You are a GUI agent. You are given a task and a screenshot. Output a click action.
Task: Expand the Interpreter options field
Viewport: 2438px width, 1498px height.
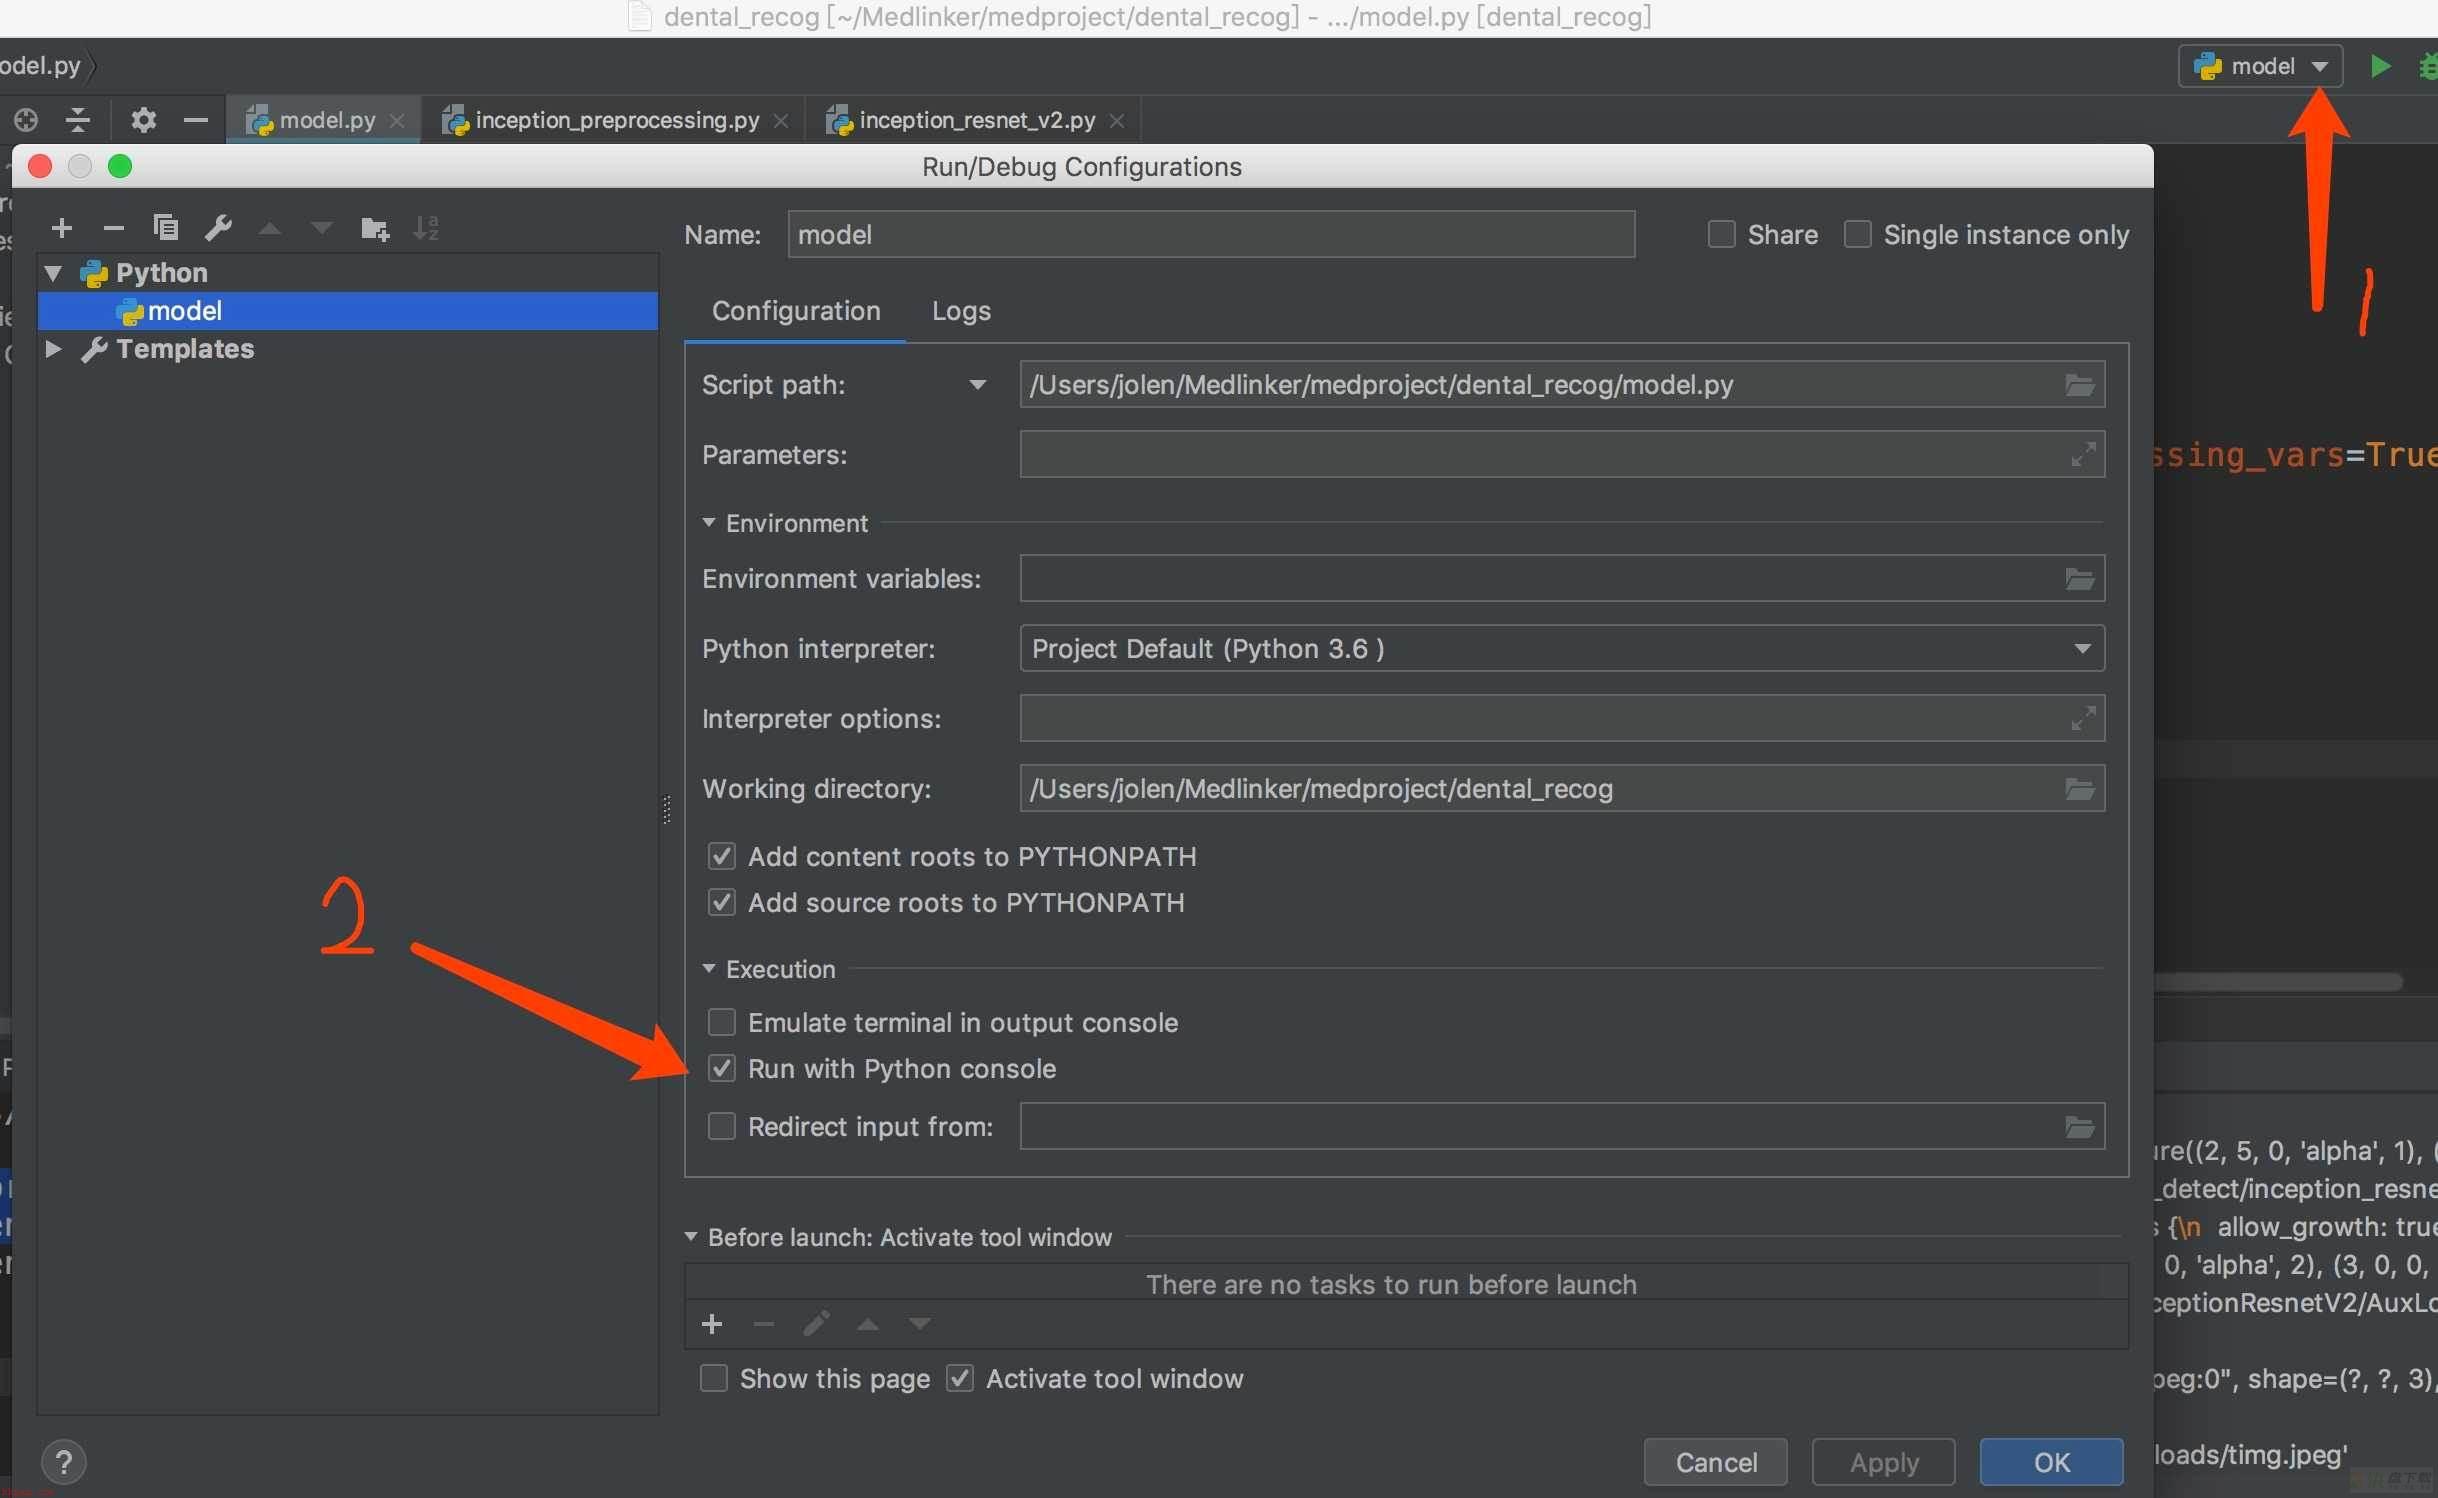(2083, 719)
